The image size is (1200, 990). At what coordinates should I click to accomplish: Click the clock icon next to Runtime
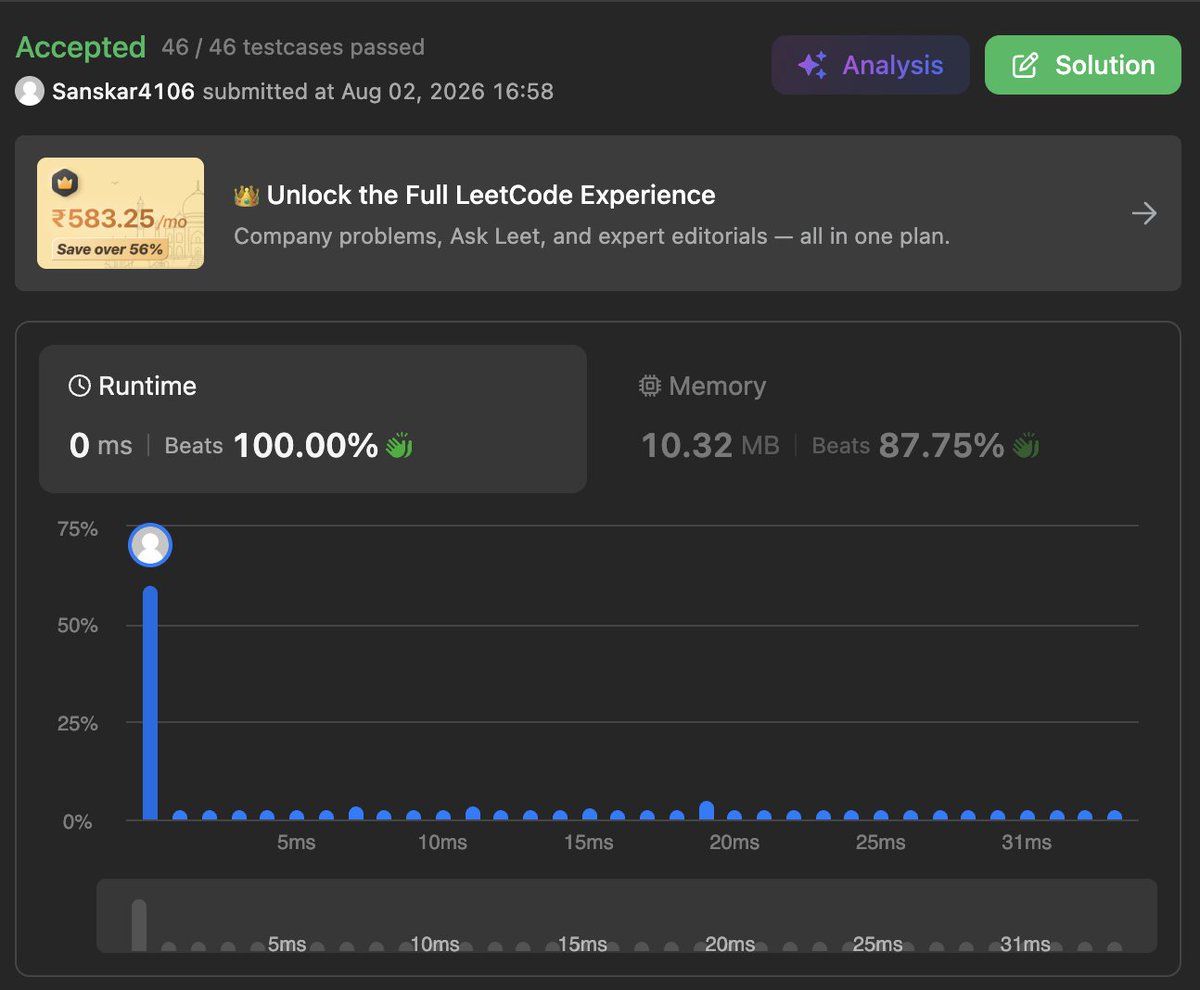coord(79,386)
